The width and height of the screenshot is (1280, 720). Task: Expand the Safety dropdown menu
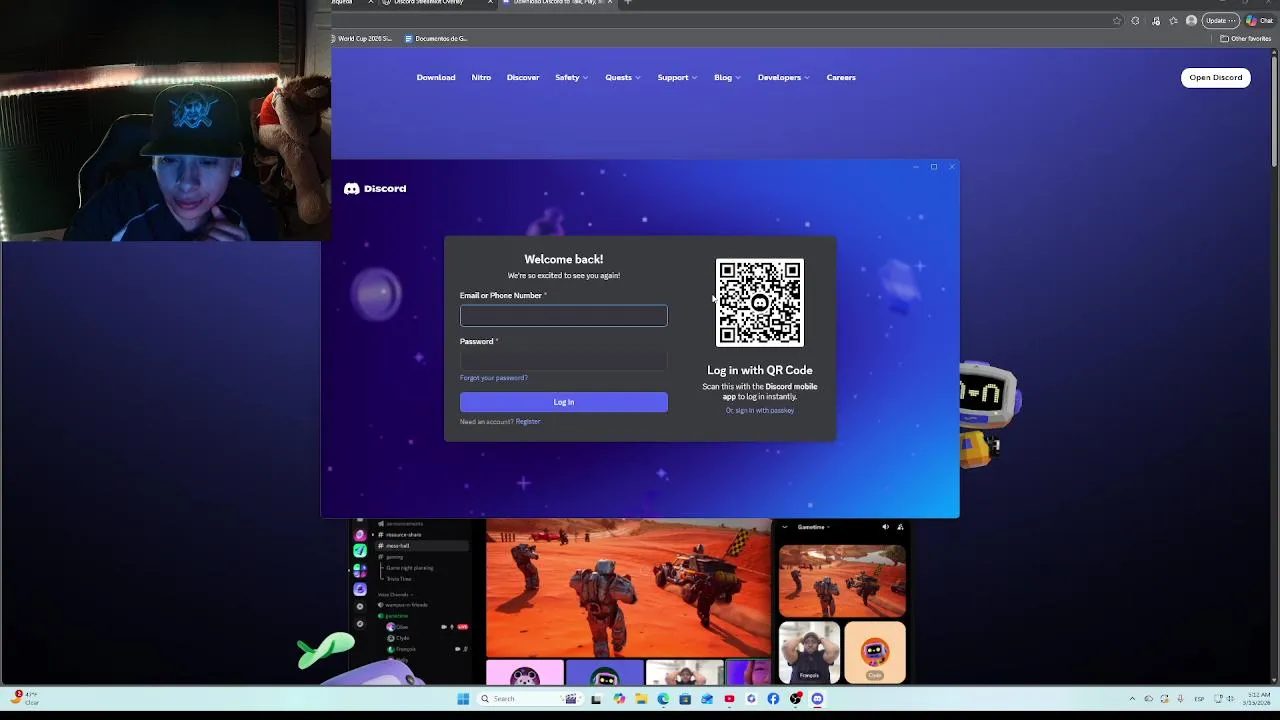(571, 77)
